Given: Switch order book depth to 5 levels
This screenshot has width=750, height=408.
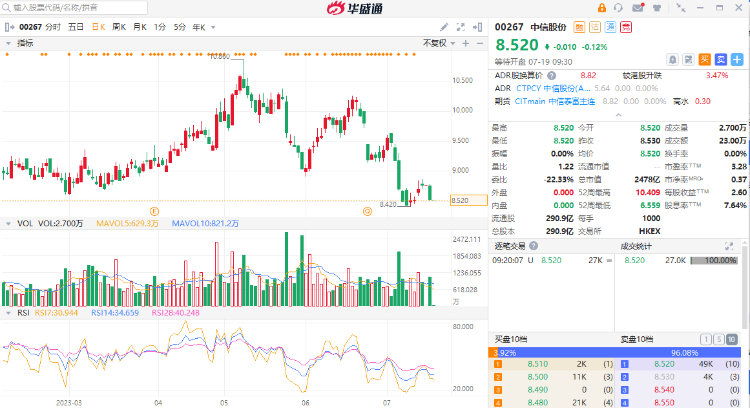Looking at the screenshot, I should [719, 339].
